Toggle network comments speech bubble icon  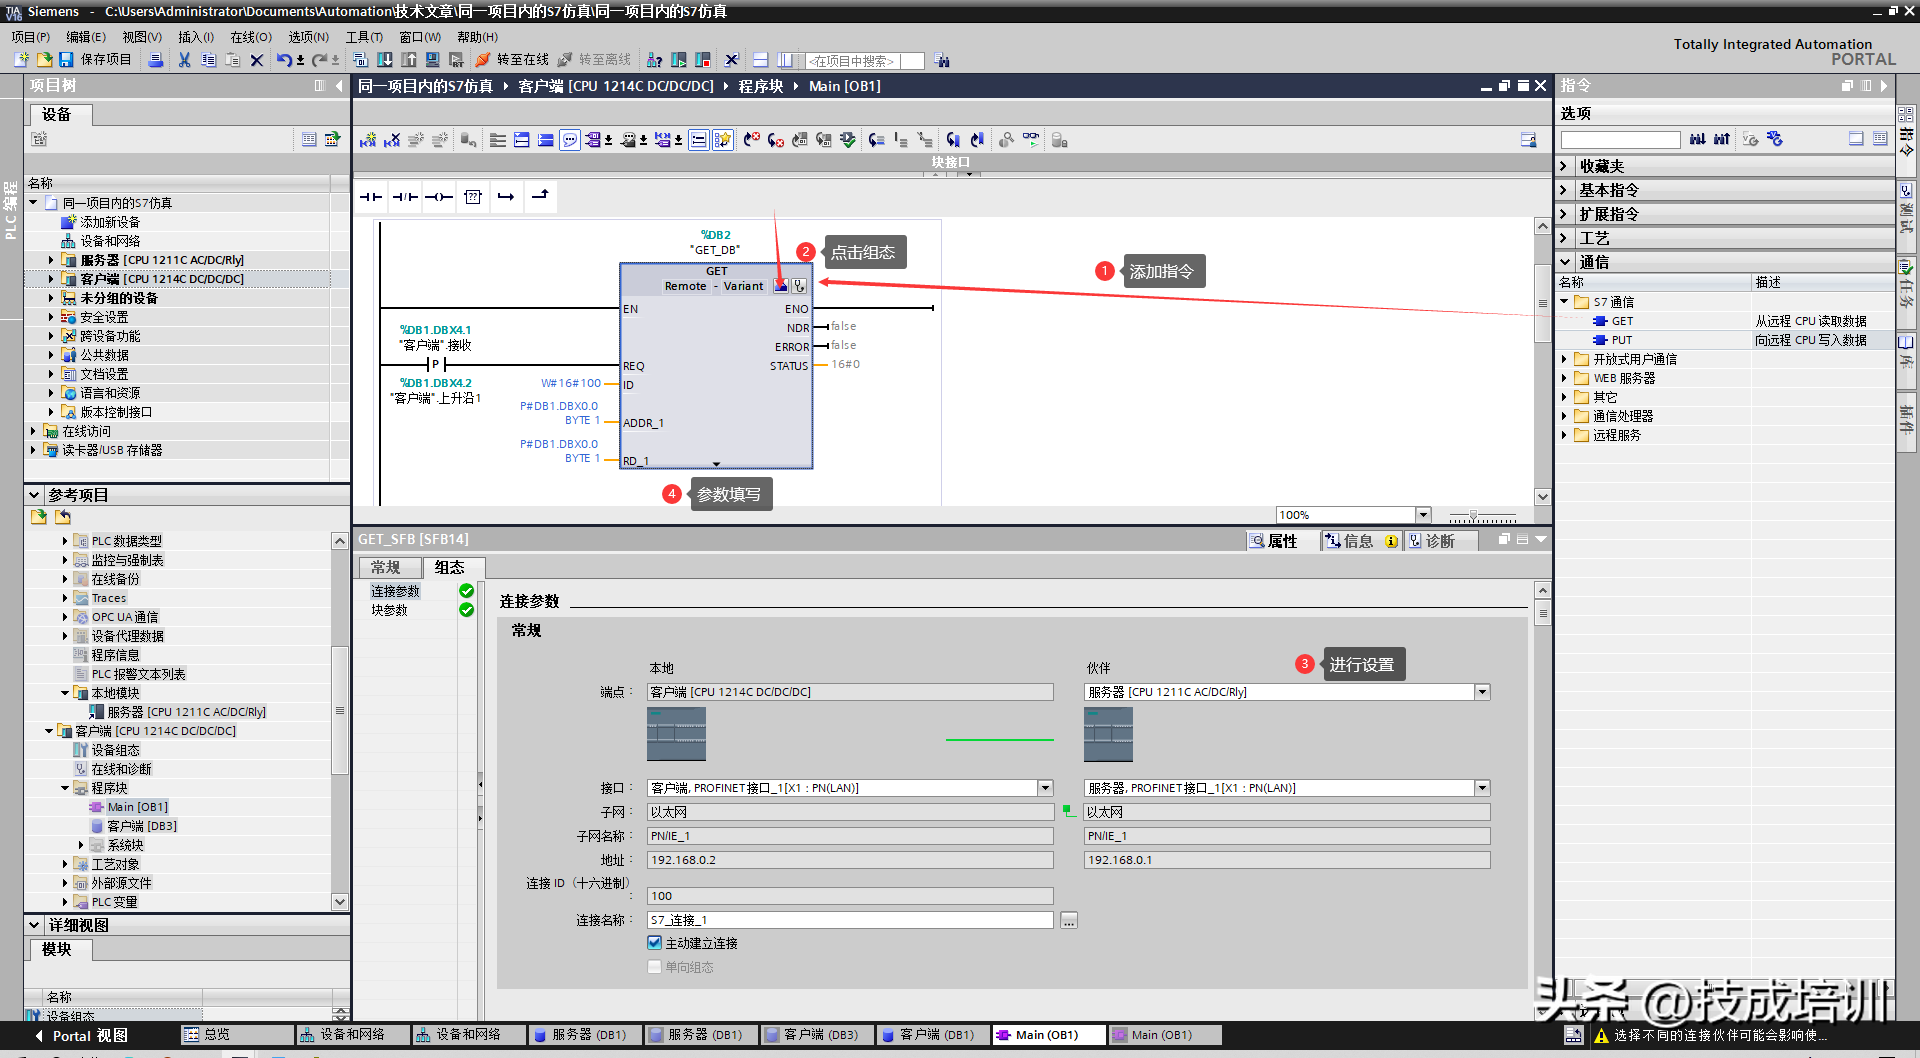570,140
